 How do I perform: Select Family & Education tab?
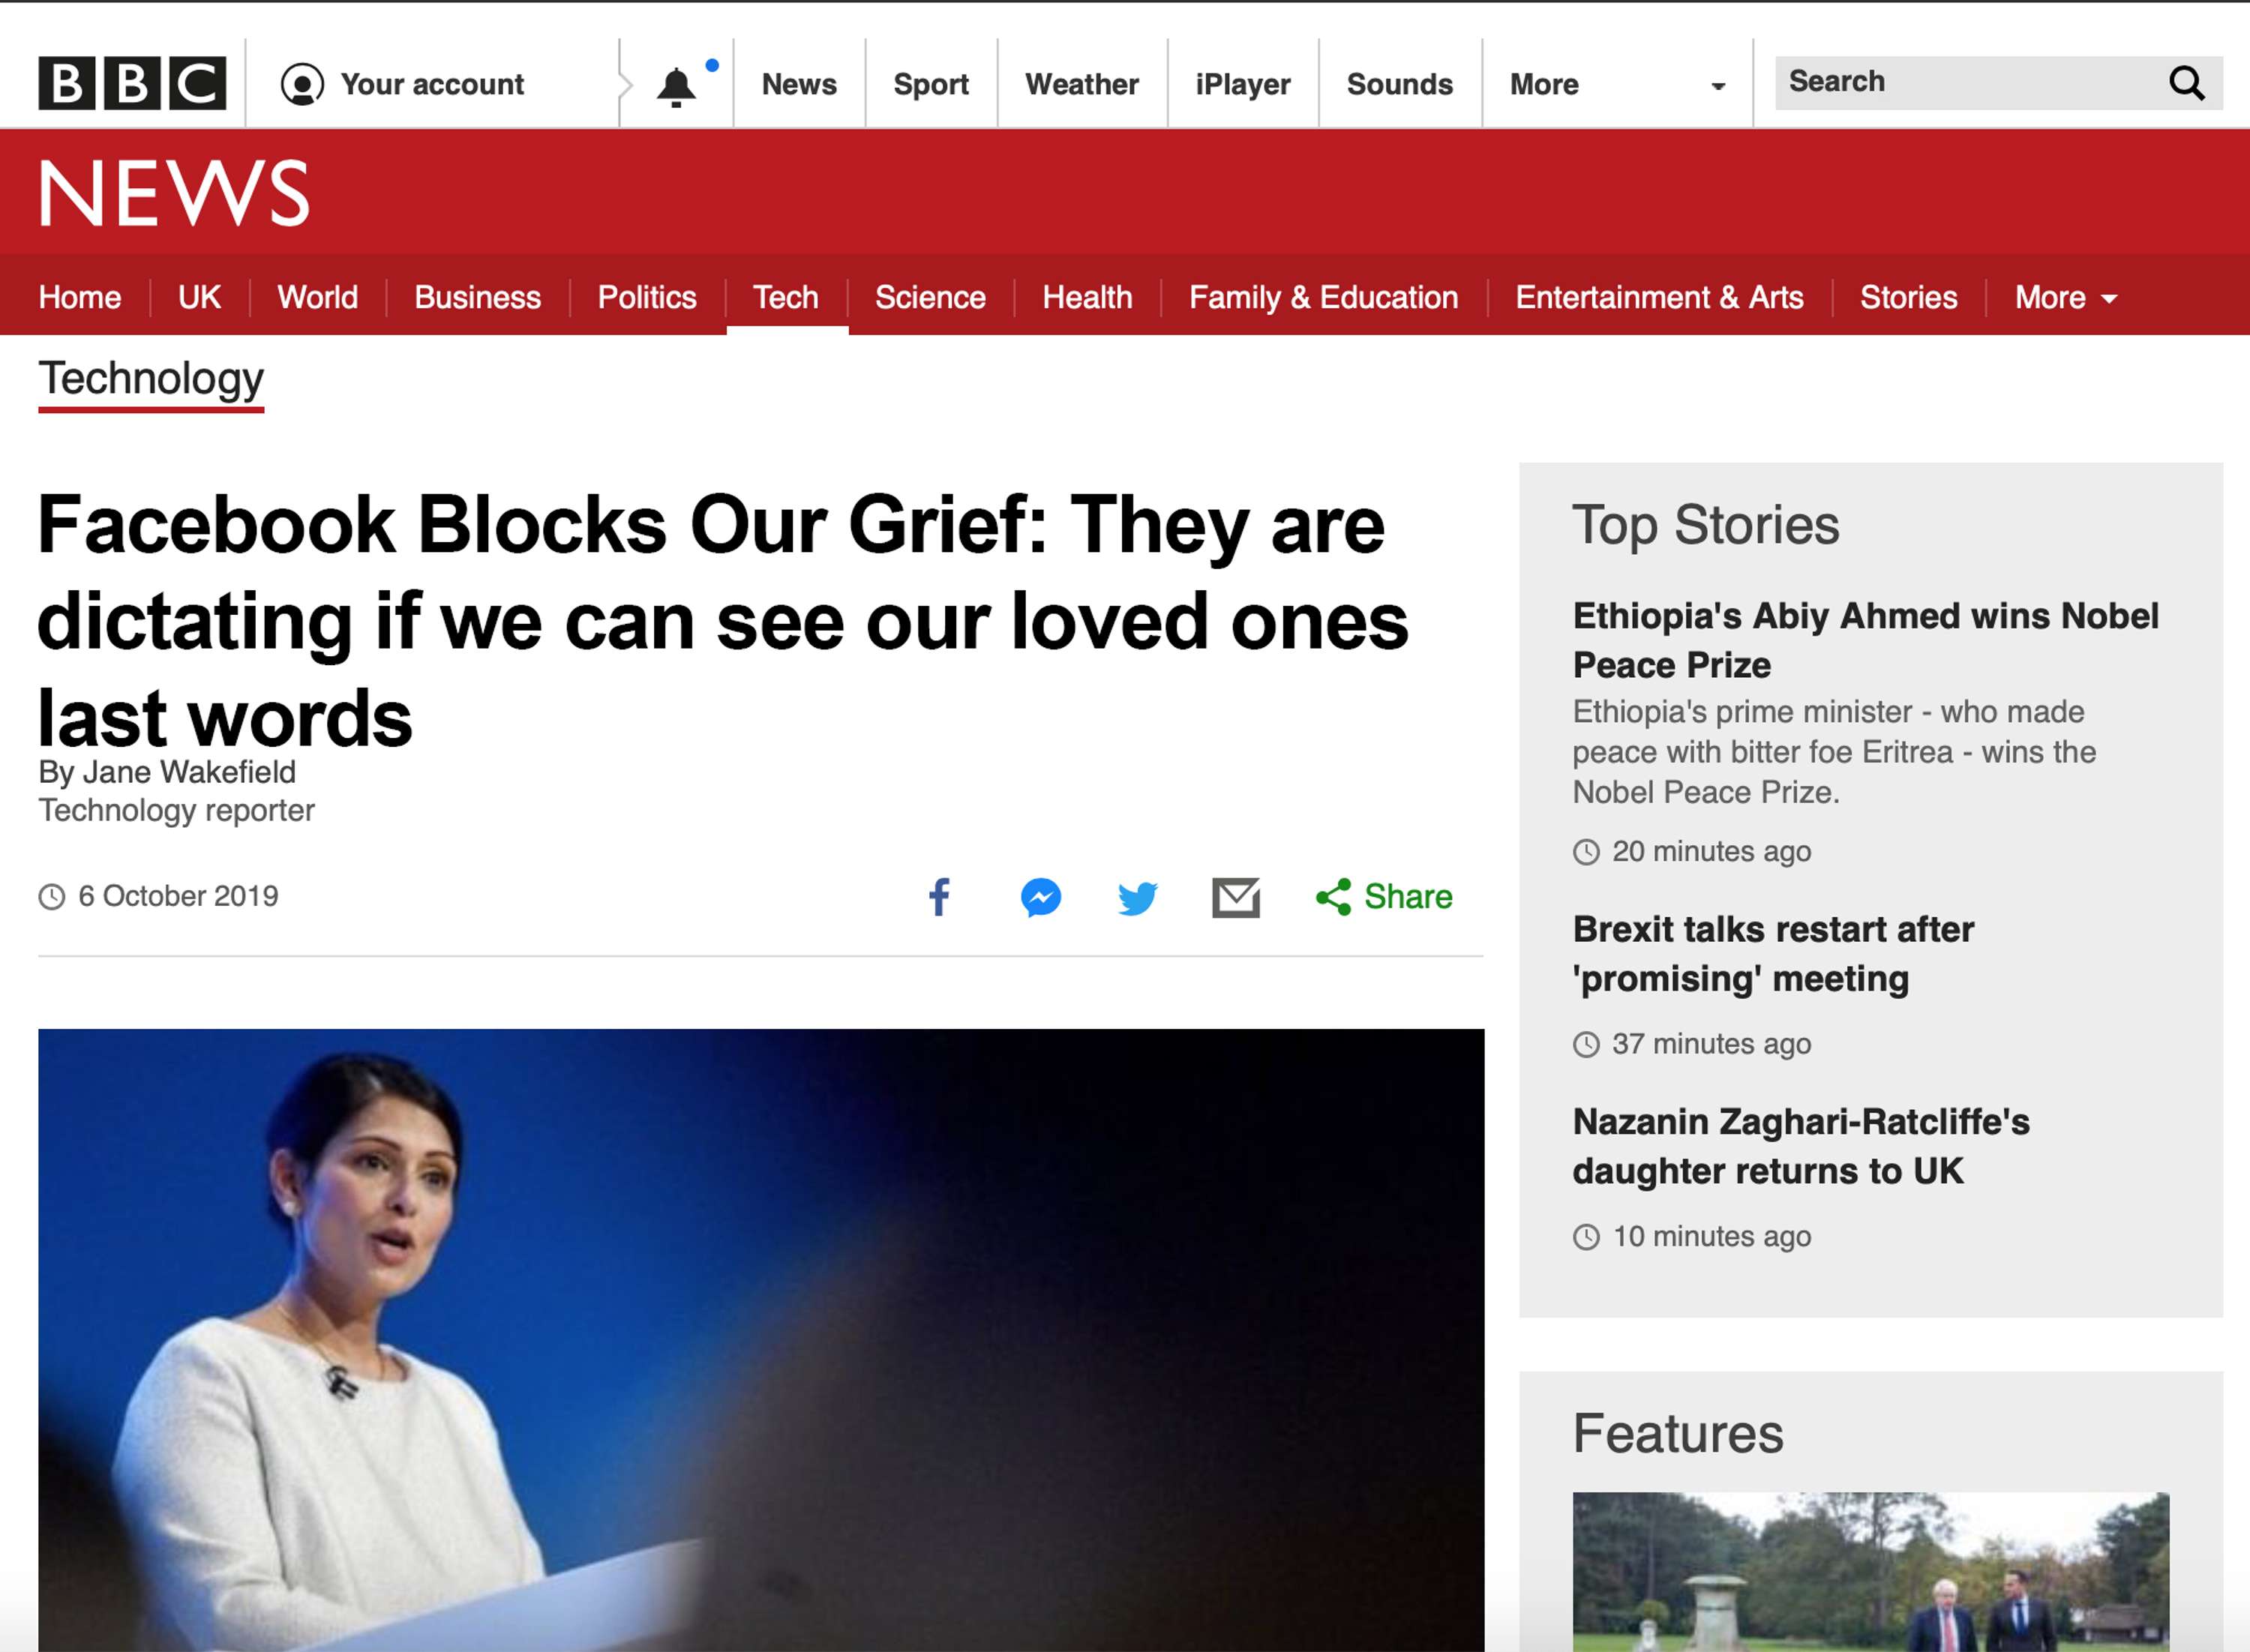(x=1323, y=297)
